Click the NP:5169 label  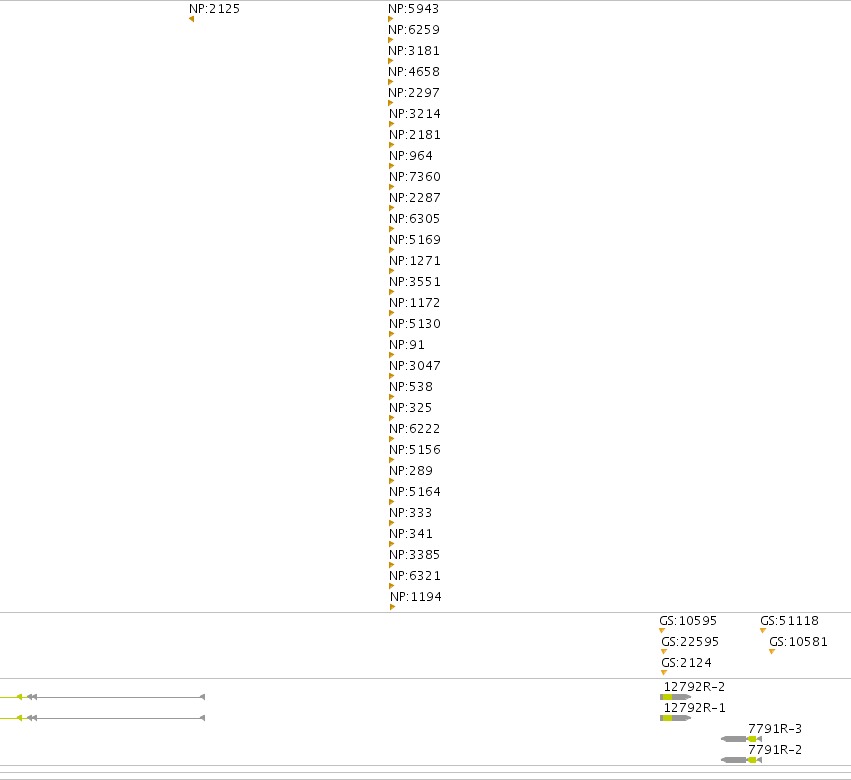[415, 240]
